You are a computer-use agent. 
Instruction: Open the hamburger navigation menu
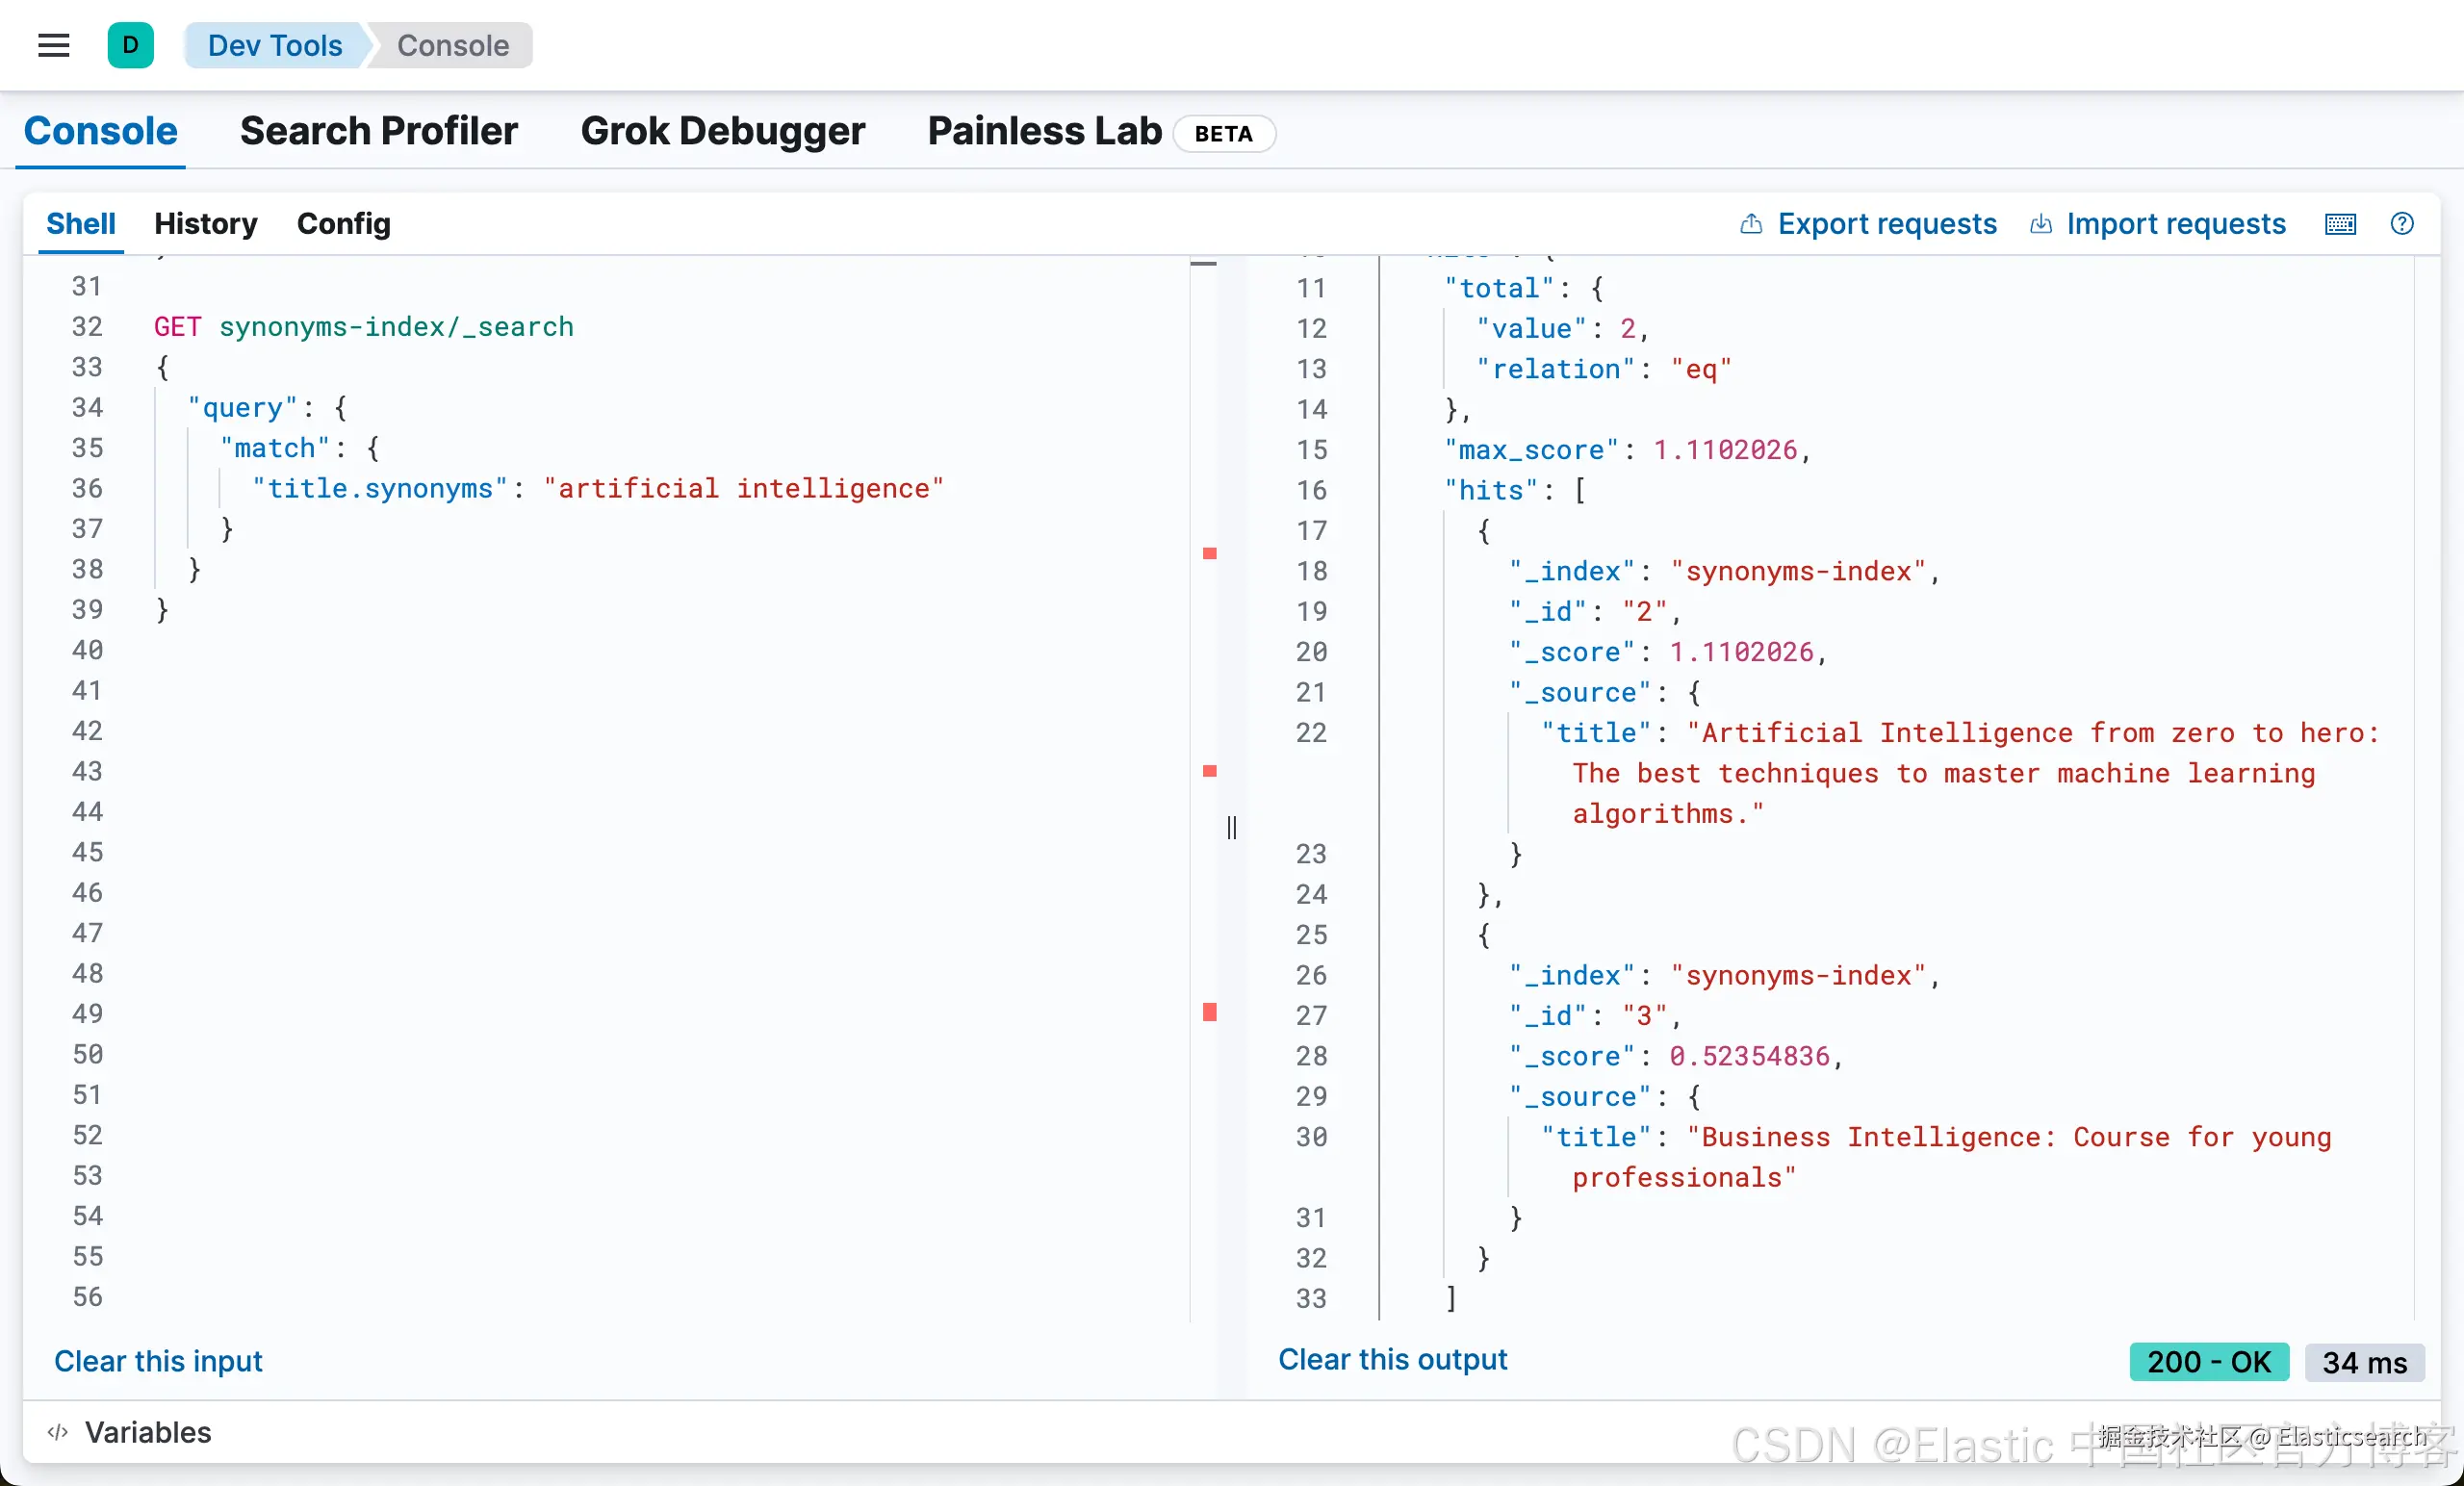click(x=53, y=45)
